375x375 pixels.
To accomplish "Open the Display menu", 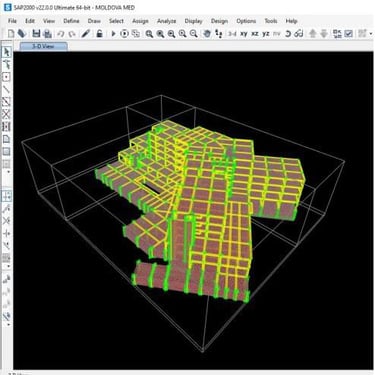I will pyautogui.click(x=194, y=21).
